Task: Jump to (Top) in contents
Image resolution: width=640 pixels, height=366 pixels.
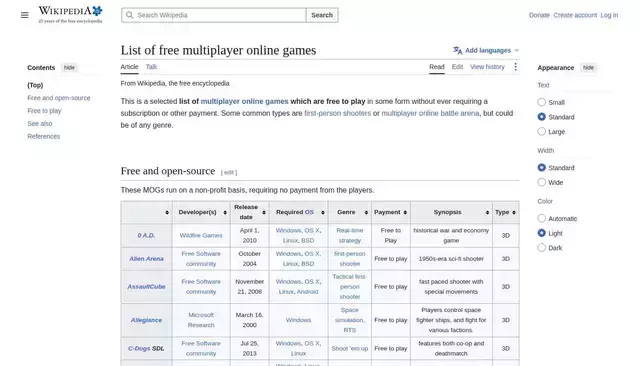Action: [x=35, y=85]
